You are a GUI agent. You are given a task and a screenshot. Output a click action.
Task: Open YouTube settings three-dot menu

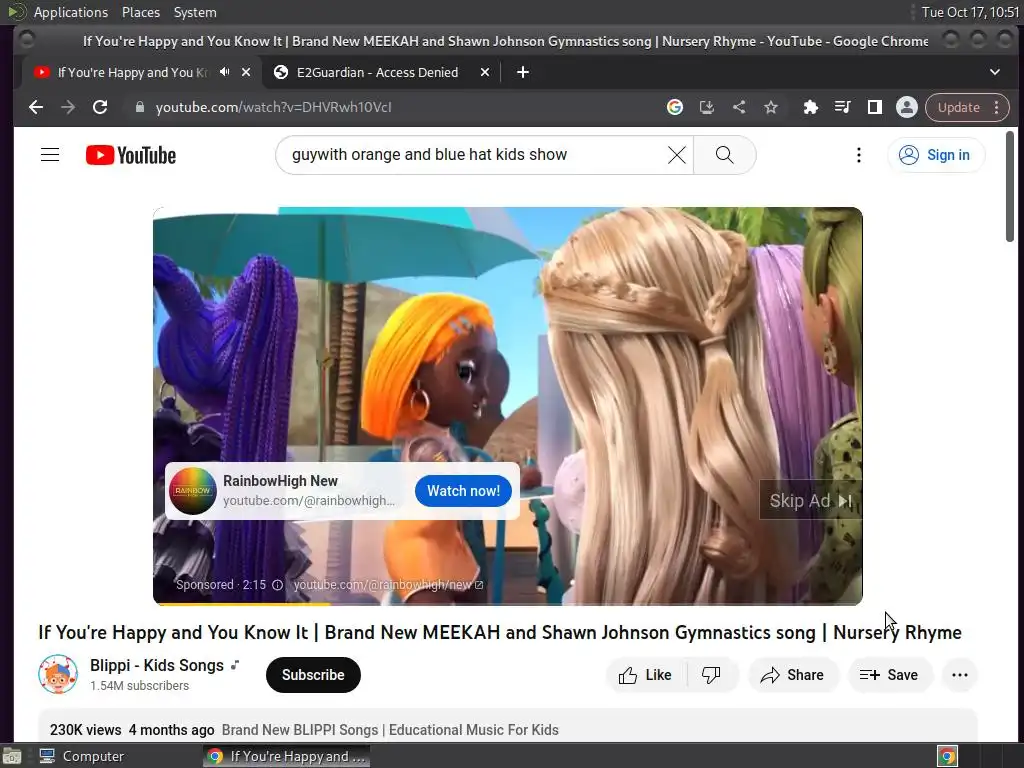859,155
